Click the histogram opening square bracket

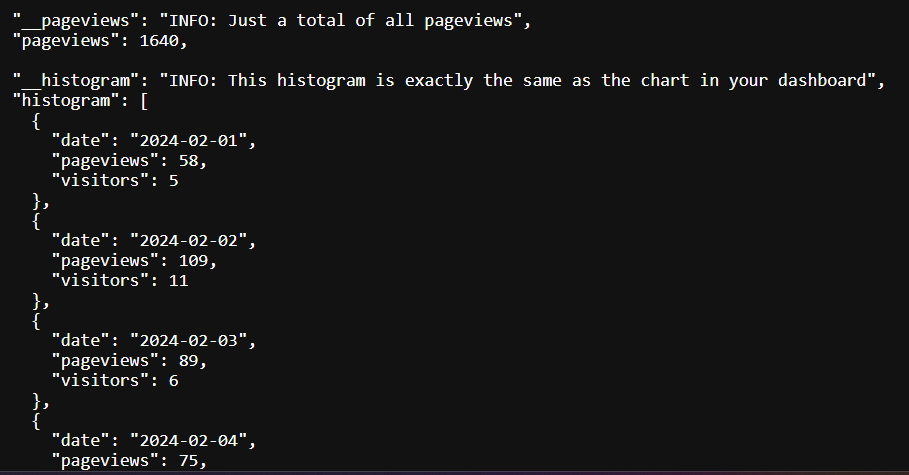pyautogui.click(x=144, y=101)
